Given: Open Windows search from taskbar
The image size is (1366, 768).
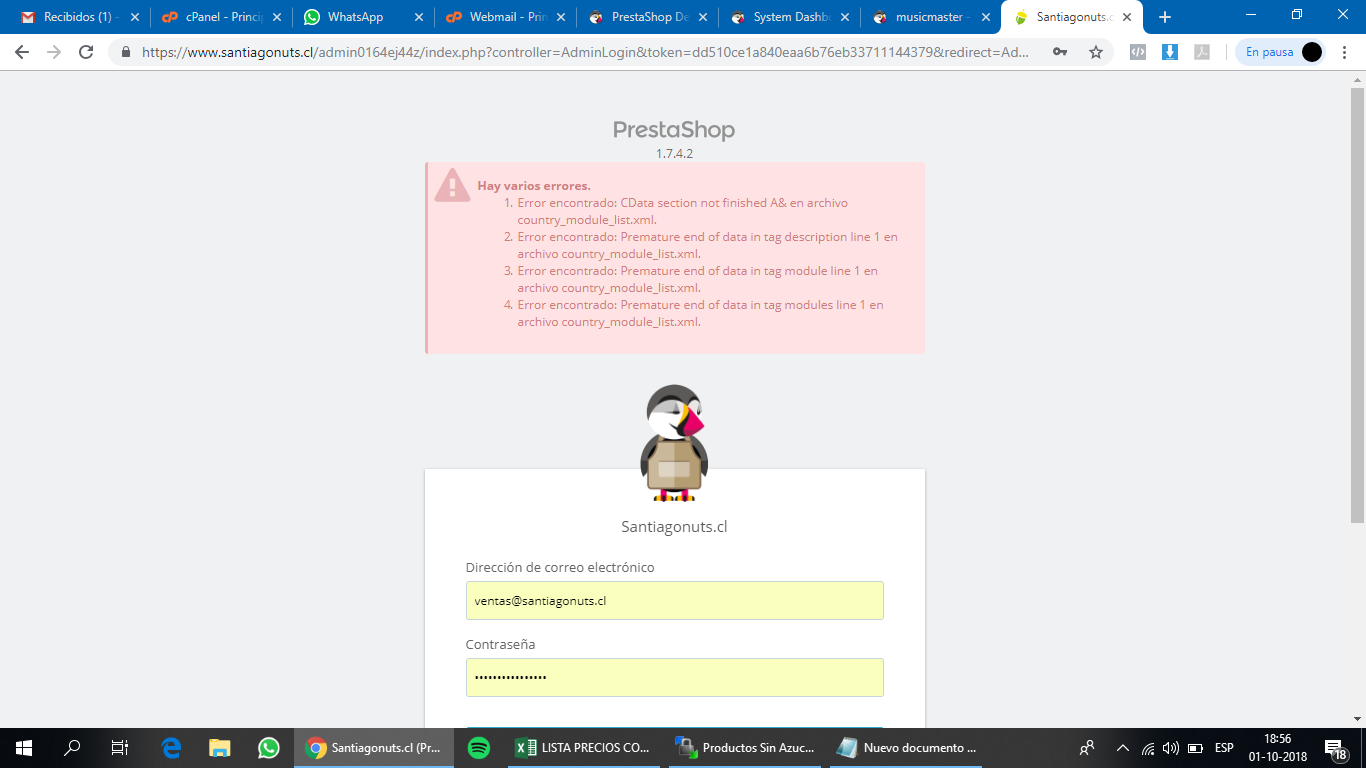Looking at the screenshot, I should tap(72, 748).
